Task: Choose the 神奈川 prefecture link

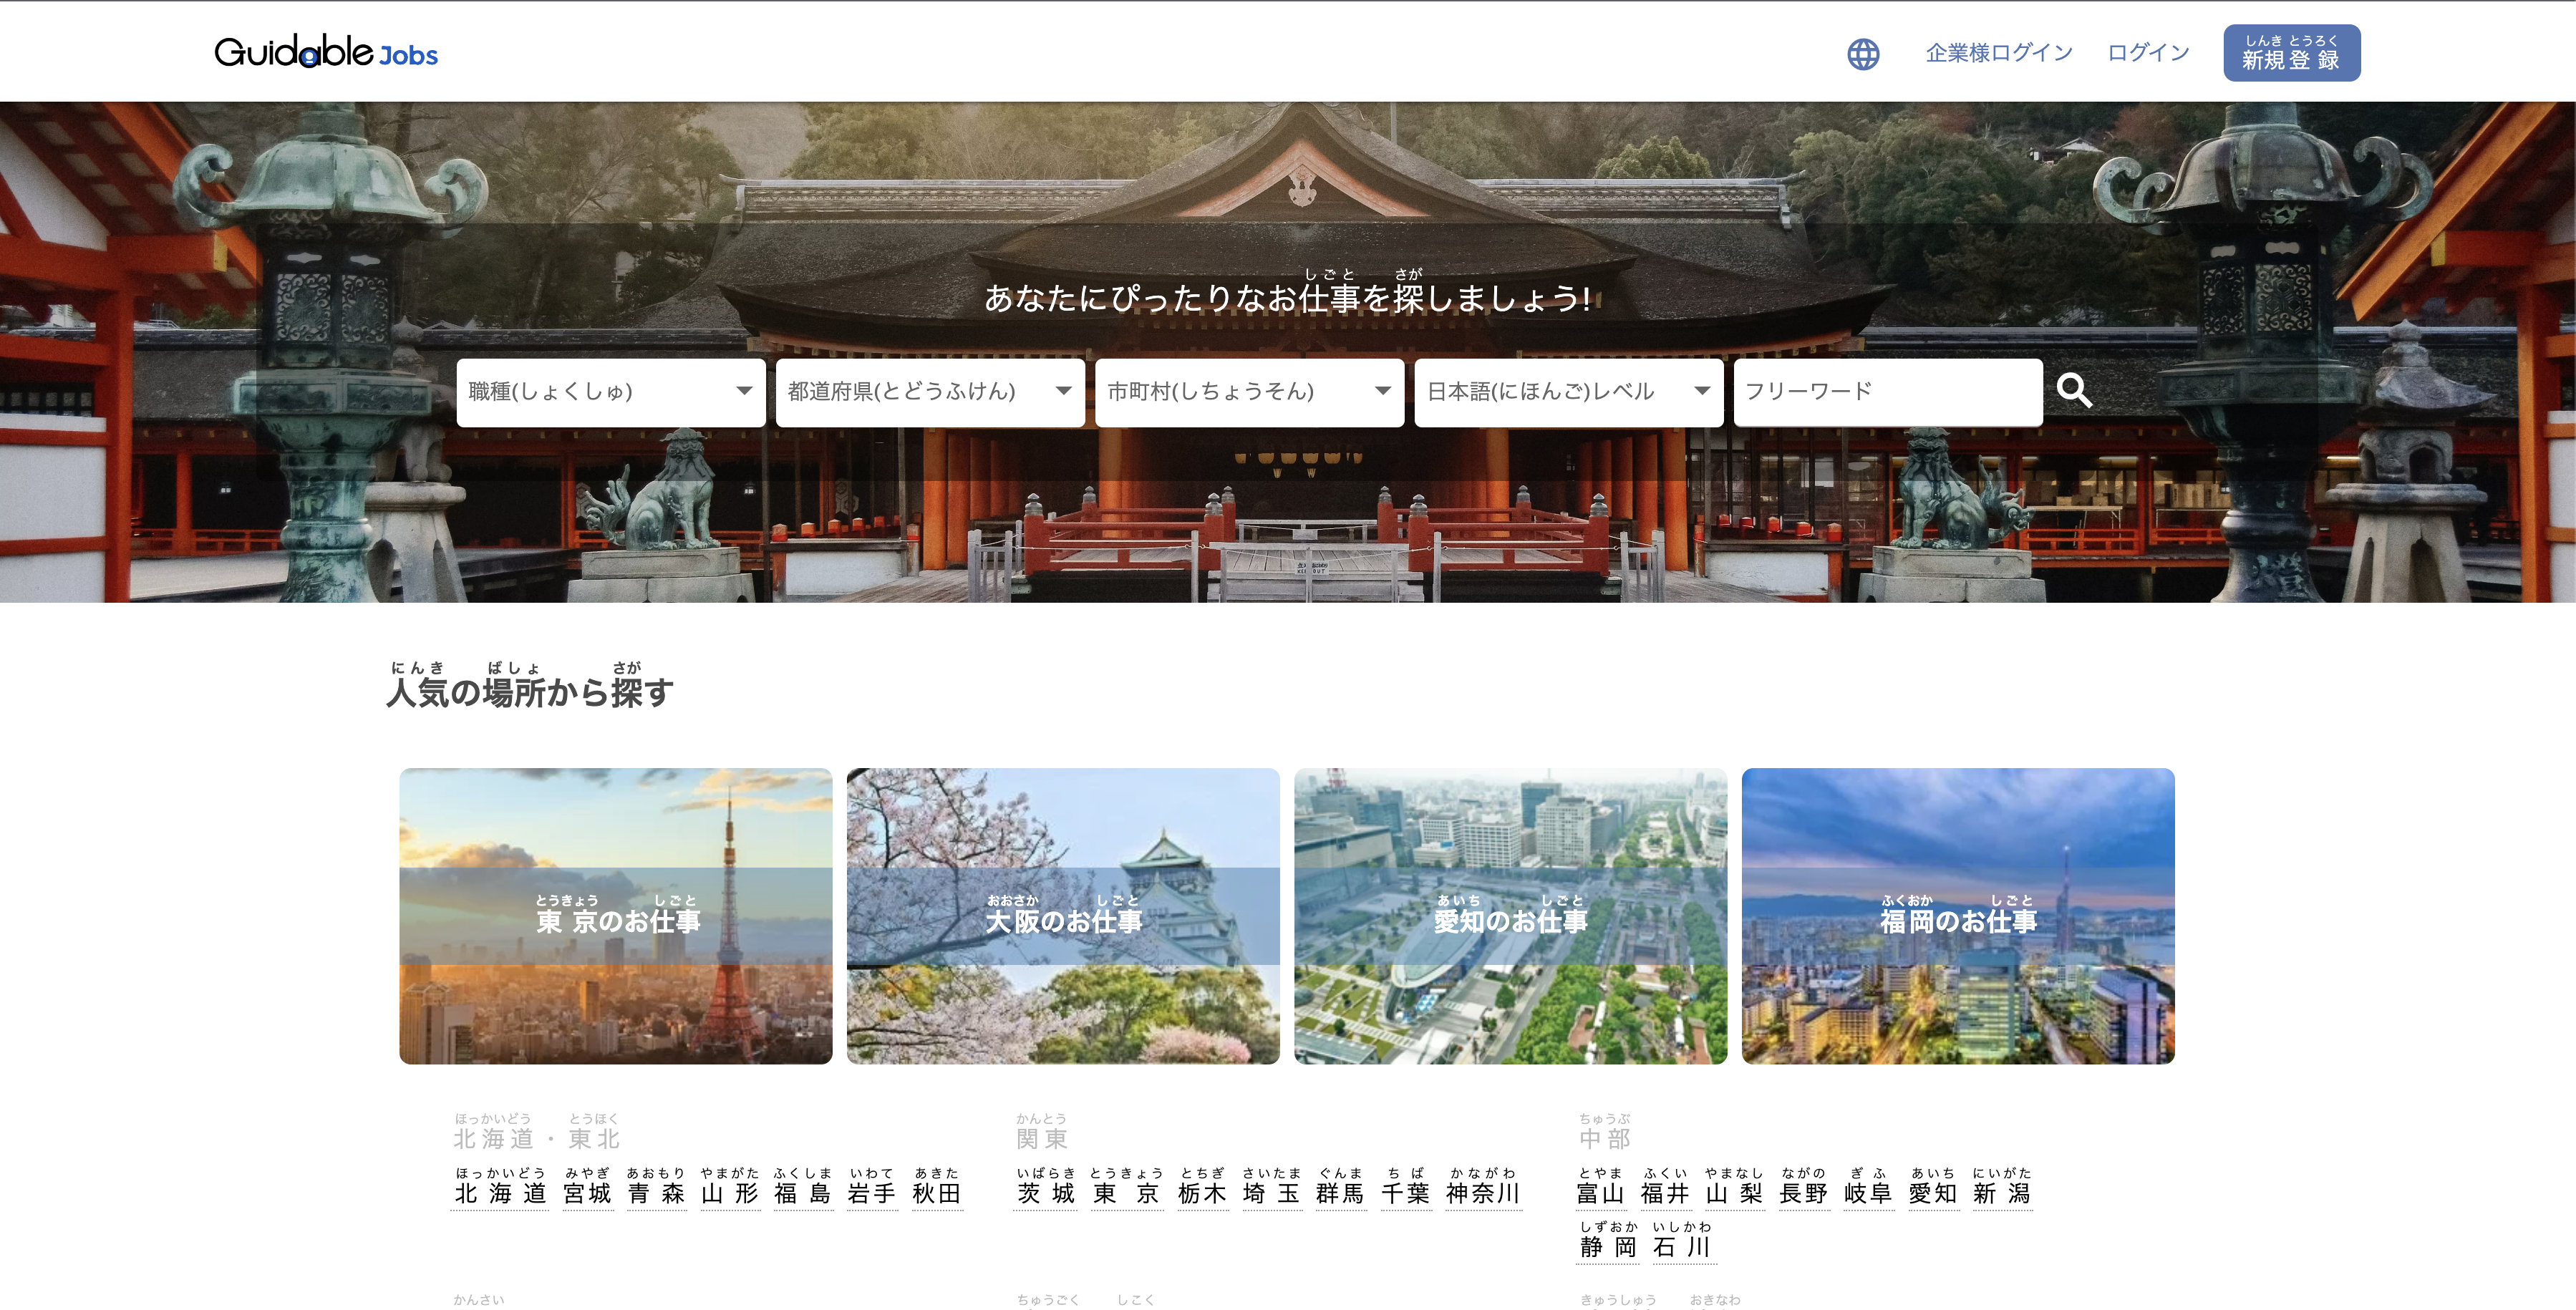Action: click(x=1483, y=1193)
